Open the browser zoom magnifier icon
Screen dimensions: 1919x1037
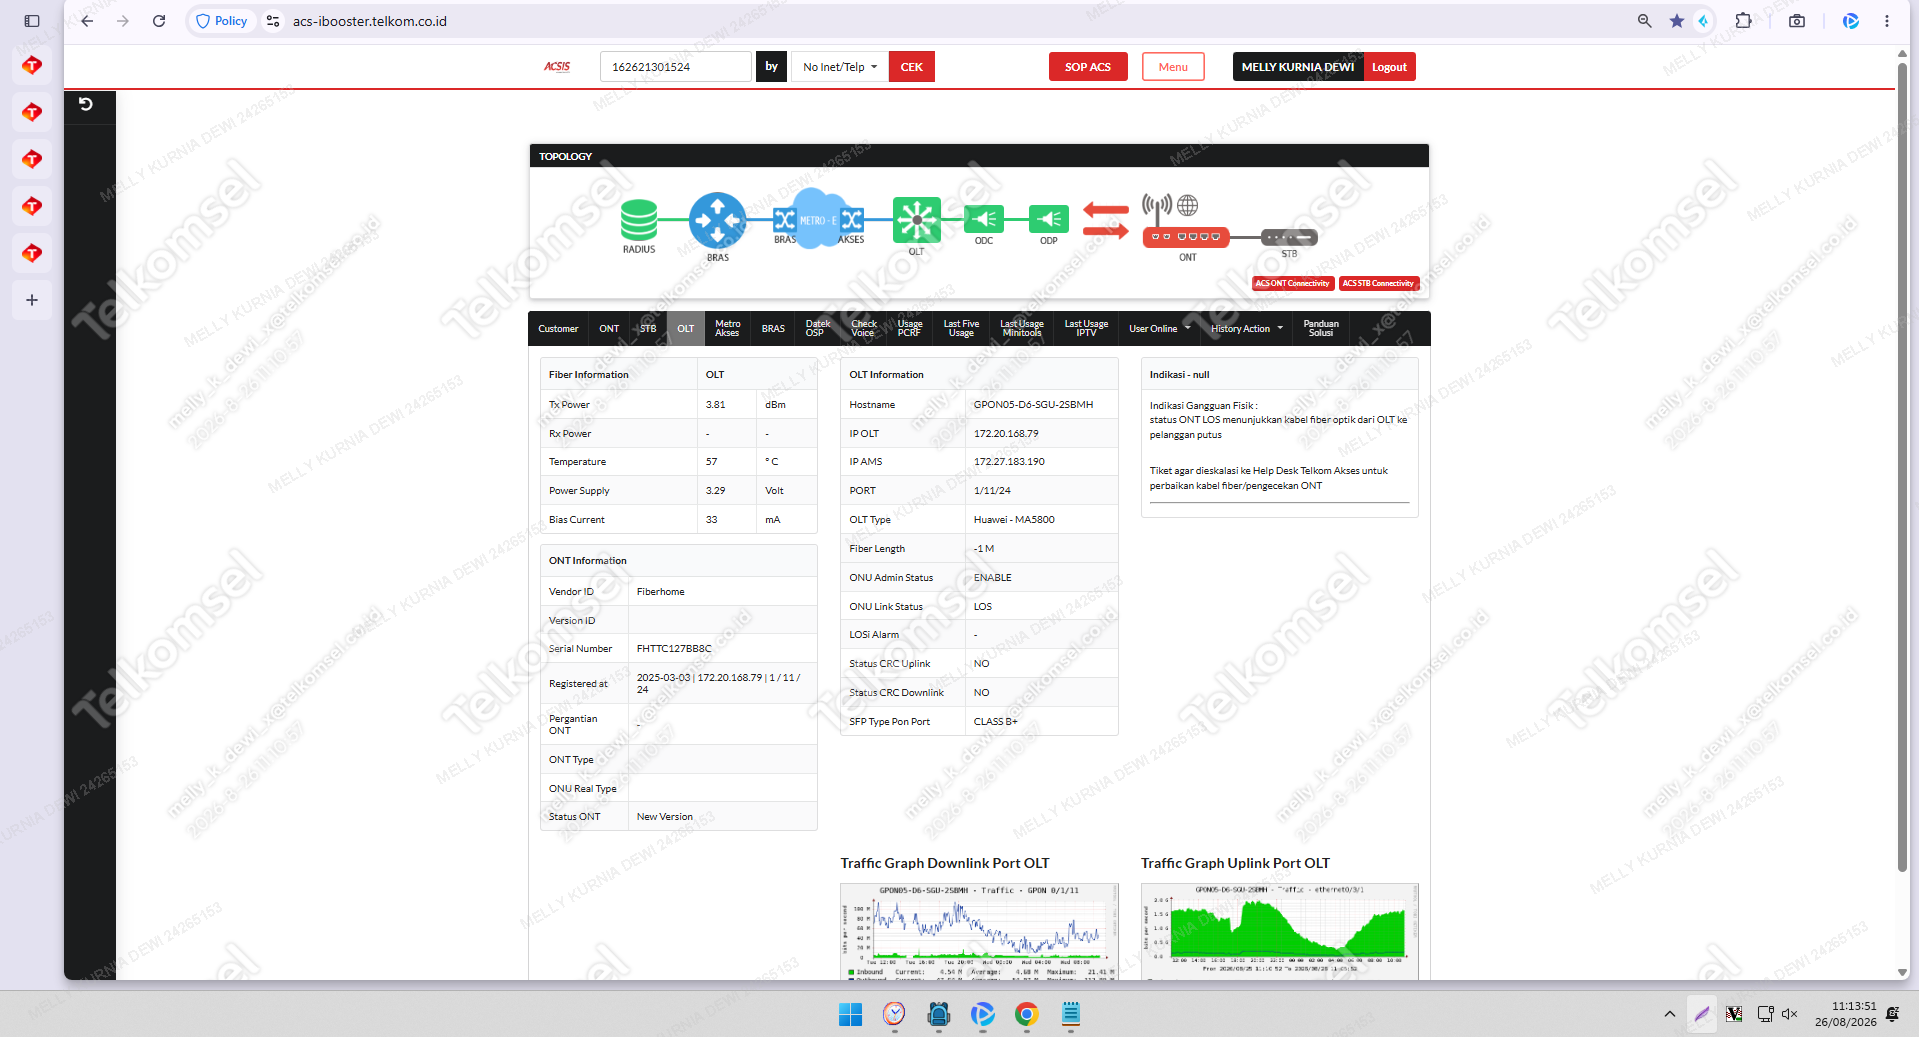[x=1644, y=21]
